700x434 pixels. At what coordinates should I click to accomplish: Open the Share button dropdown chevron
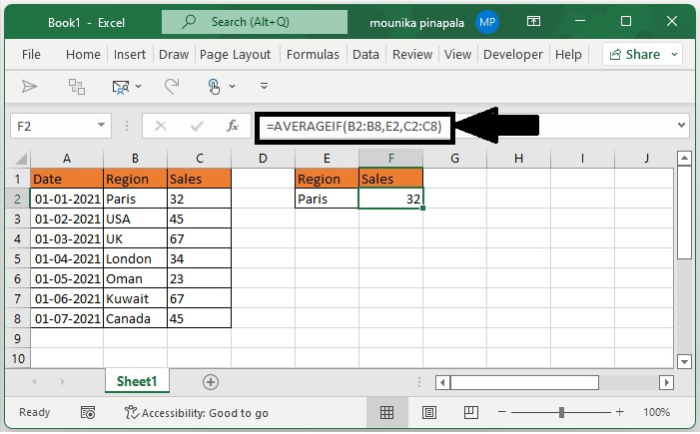click(x=675, y=54)
